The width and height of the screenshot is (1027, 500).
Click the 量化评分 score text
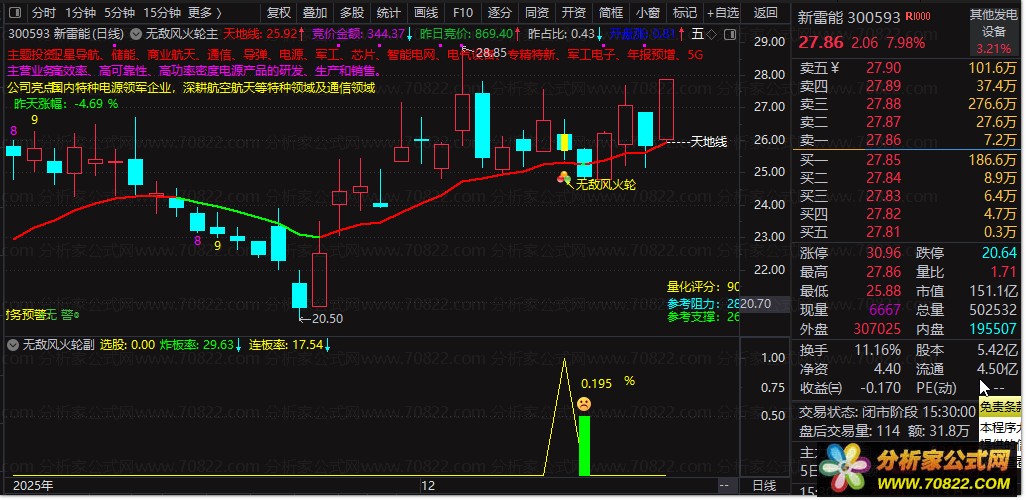point(703,287)
